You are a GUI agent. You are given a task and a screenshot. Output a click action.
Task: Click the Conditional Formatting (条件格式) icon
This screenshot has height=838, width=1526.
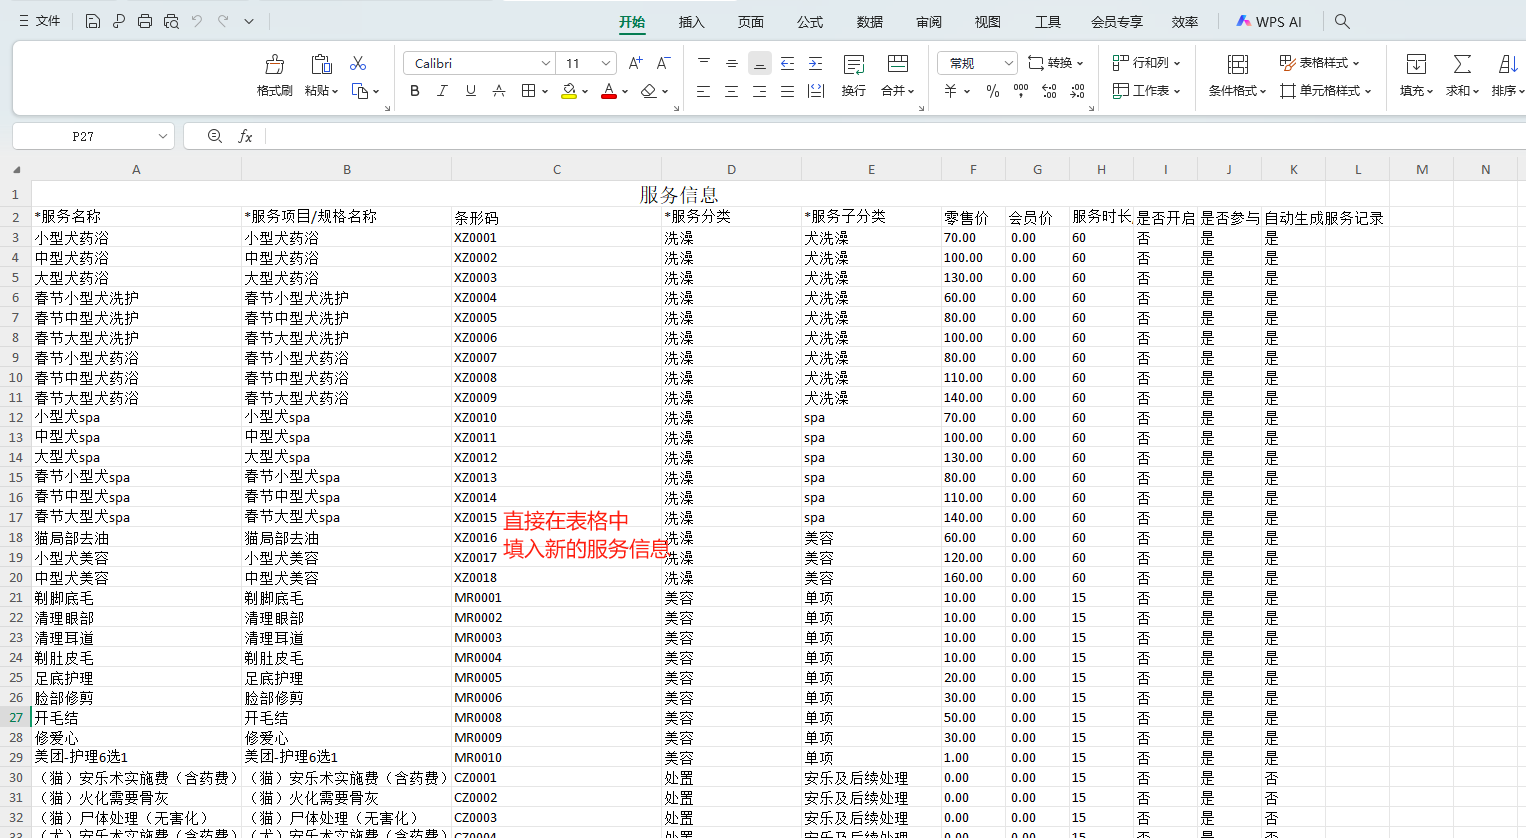coord(1237,65)
